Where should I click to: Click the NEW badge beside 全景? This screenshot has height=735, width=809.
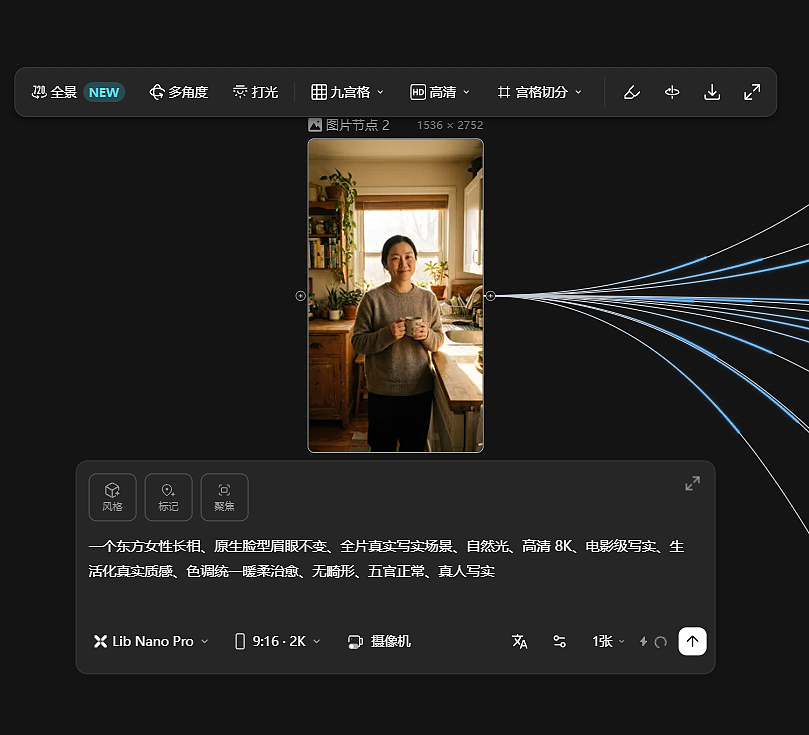(x=104, y=92)
